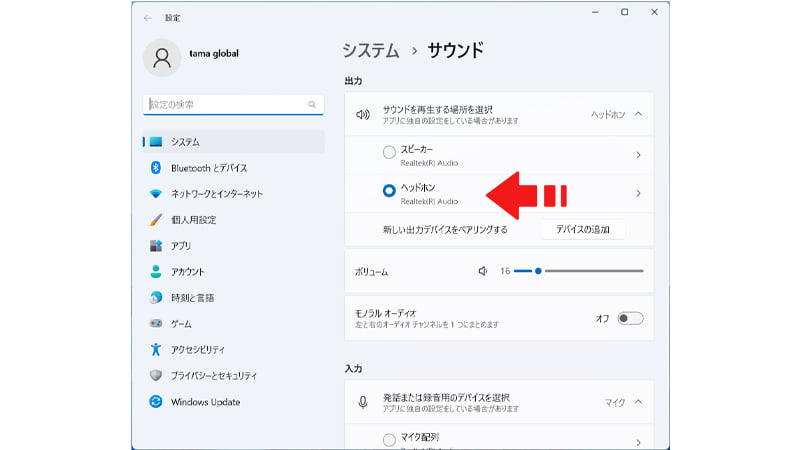This screenshot has height=450, width=800.
Task: Open ネットワークとインターネット settings
Action: coord(216,194)
